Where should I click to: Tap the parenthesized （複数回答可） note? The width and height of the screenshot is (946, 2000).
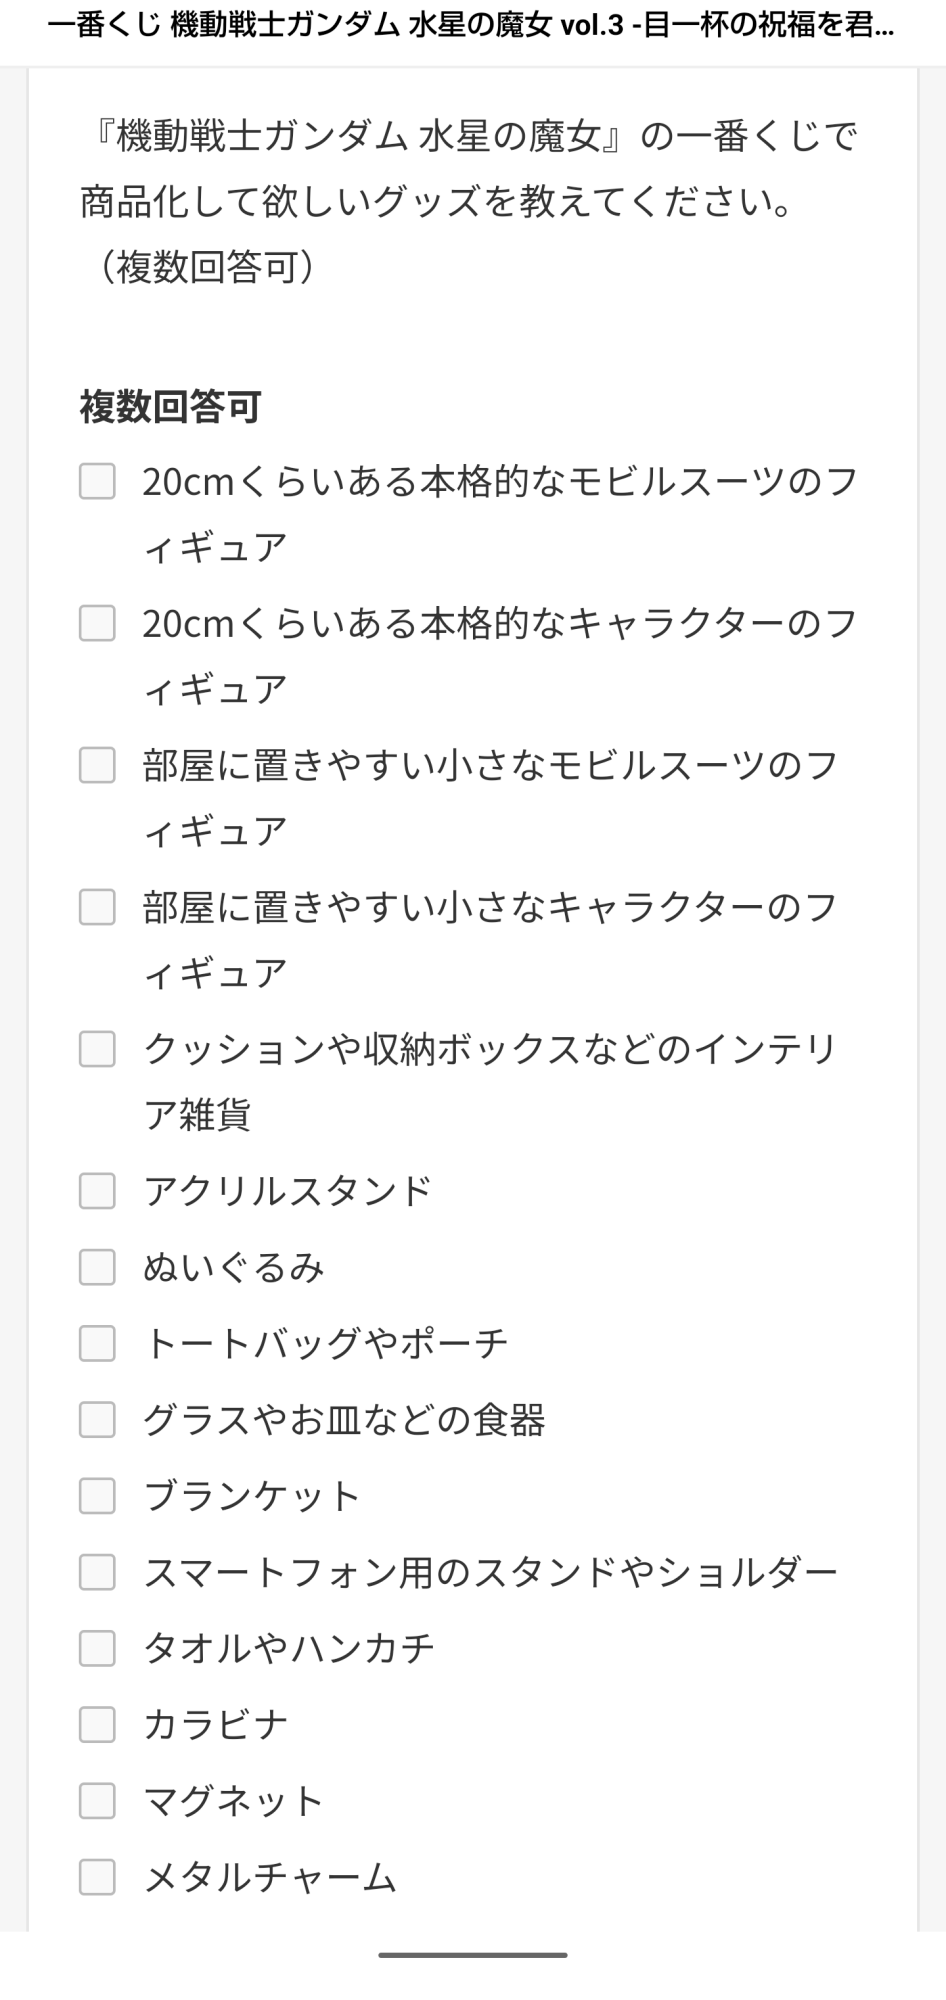click(207, 267)
